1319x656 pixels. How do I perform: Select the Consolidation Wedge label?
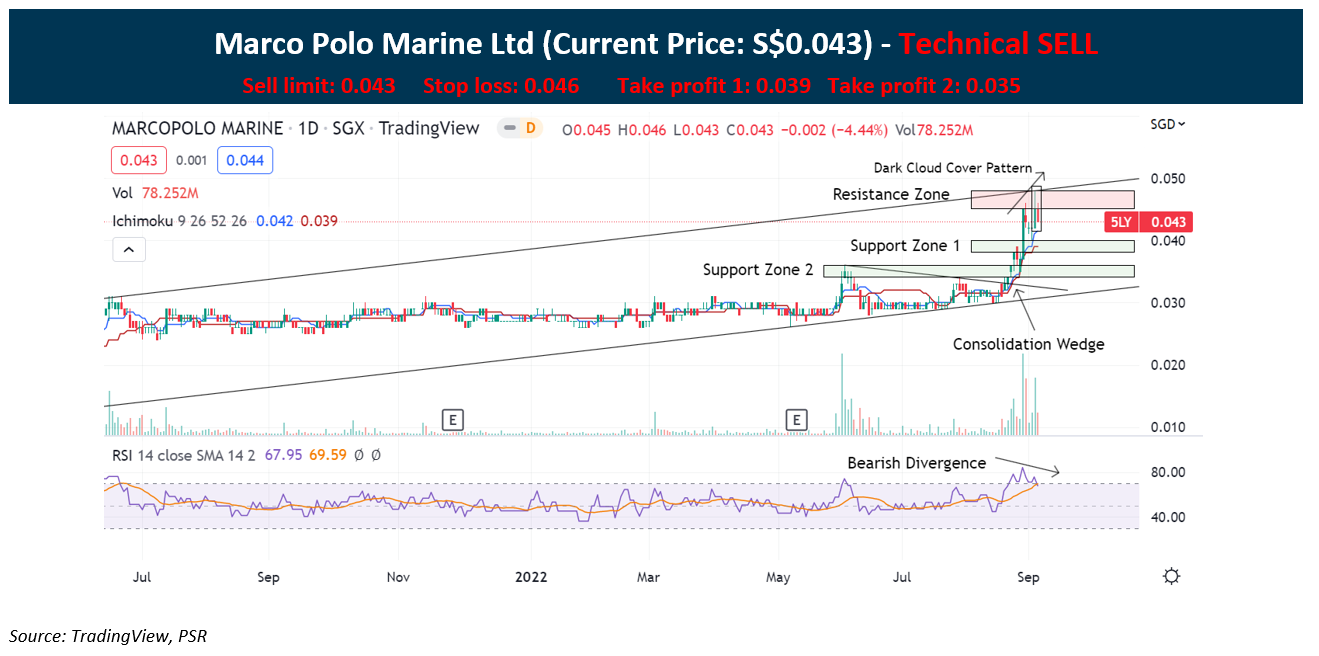click(1028, 344)
